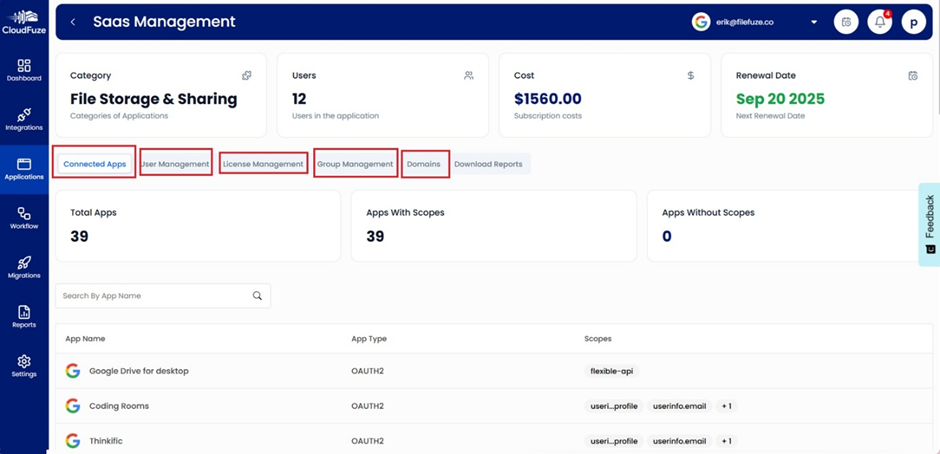The width and height of the screenshot is (940, 454).
Task: Click Coding Rooms useri...profile scope chip
Action: 613,406
